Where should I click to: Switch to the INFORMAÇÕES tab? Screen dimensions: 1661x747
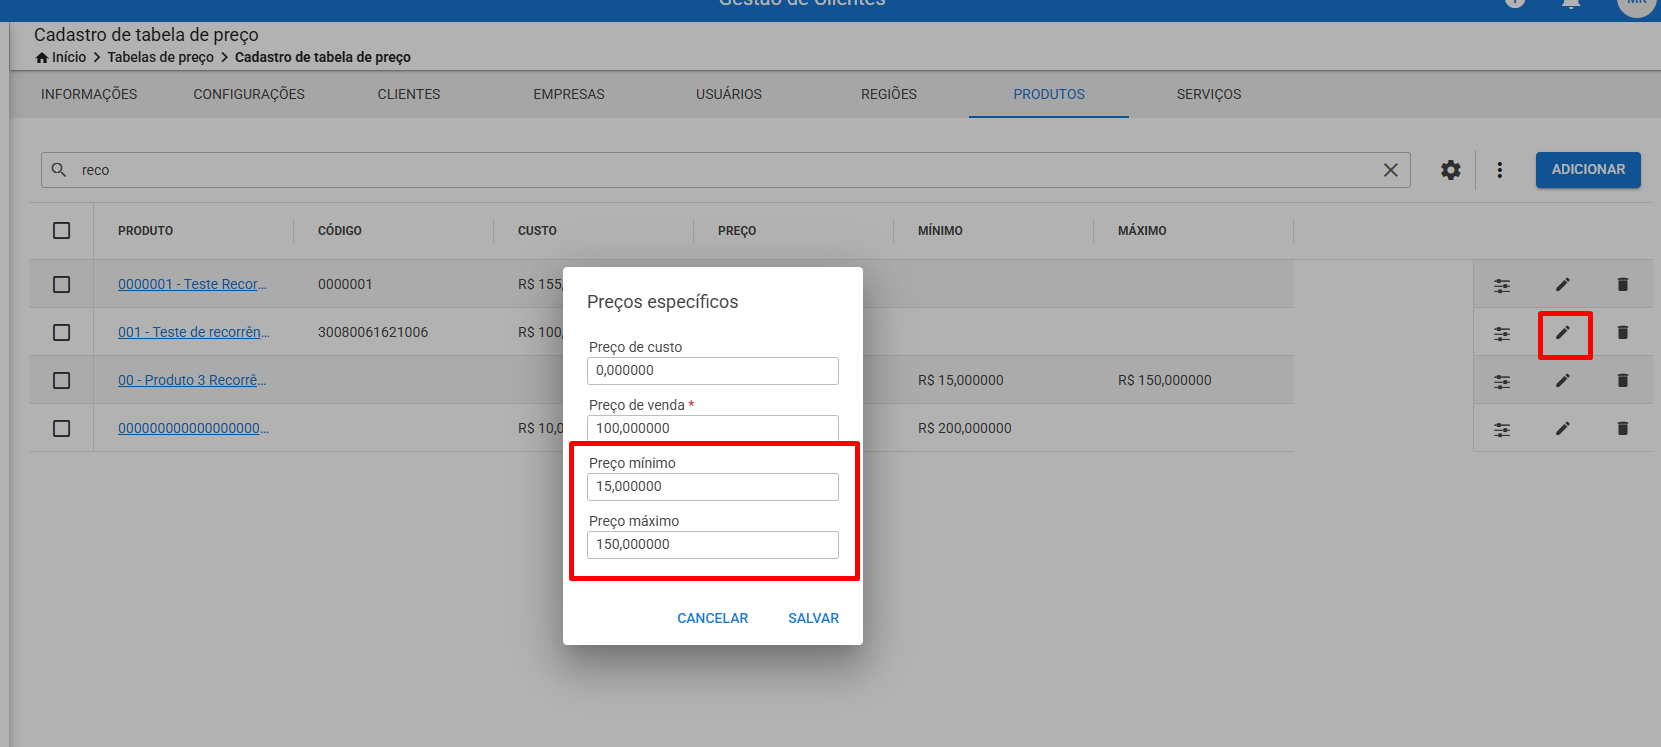pos(89,94)
